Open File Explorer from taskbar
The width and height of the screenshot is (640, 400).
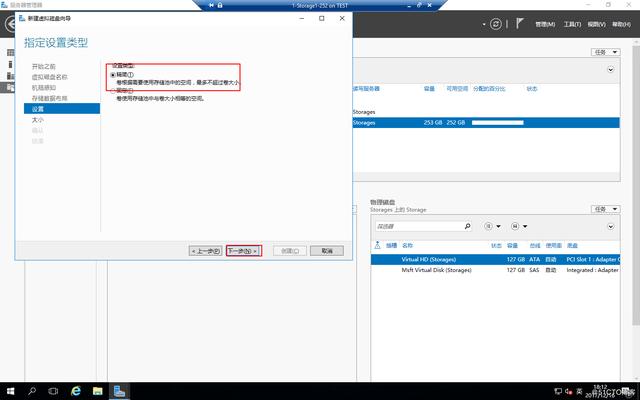(x=98, y=391)
